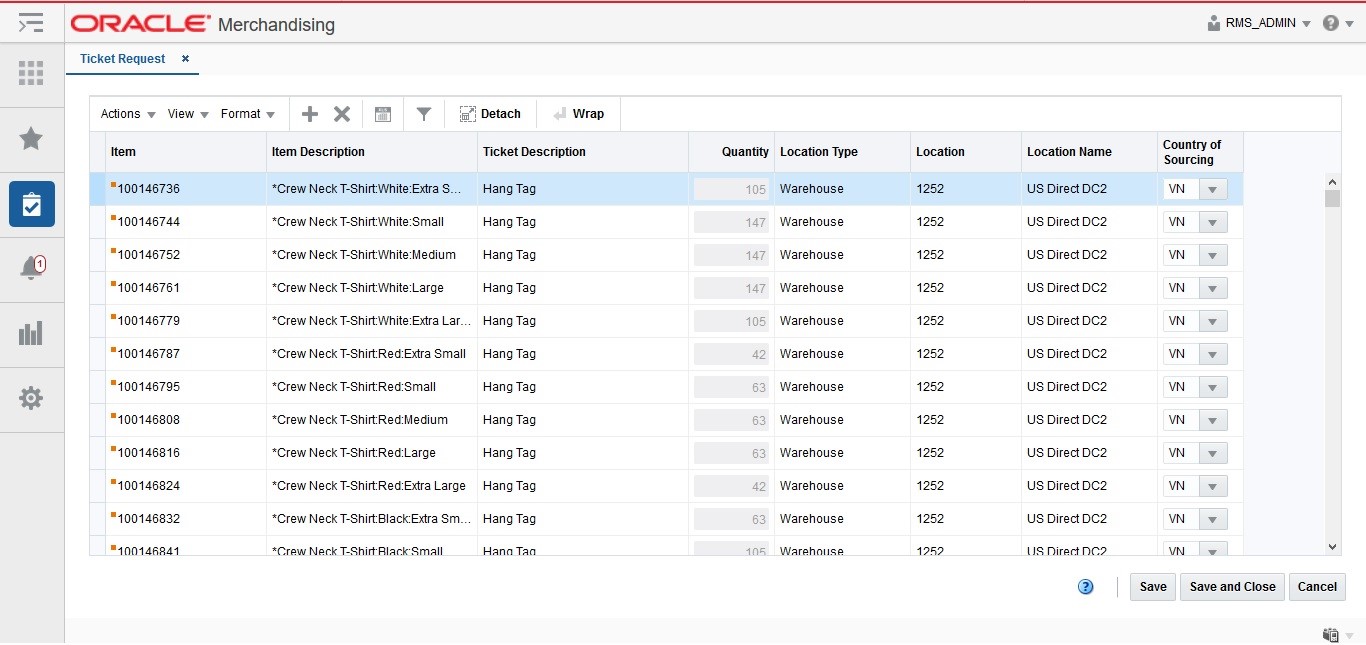Click the Cancel button
1366x645 pixels.
pyautogui.click(x=1317, y=587)
